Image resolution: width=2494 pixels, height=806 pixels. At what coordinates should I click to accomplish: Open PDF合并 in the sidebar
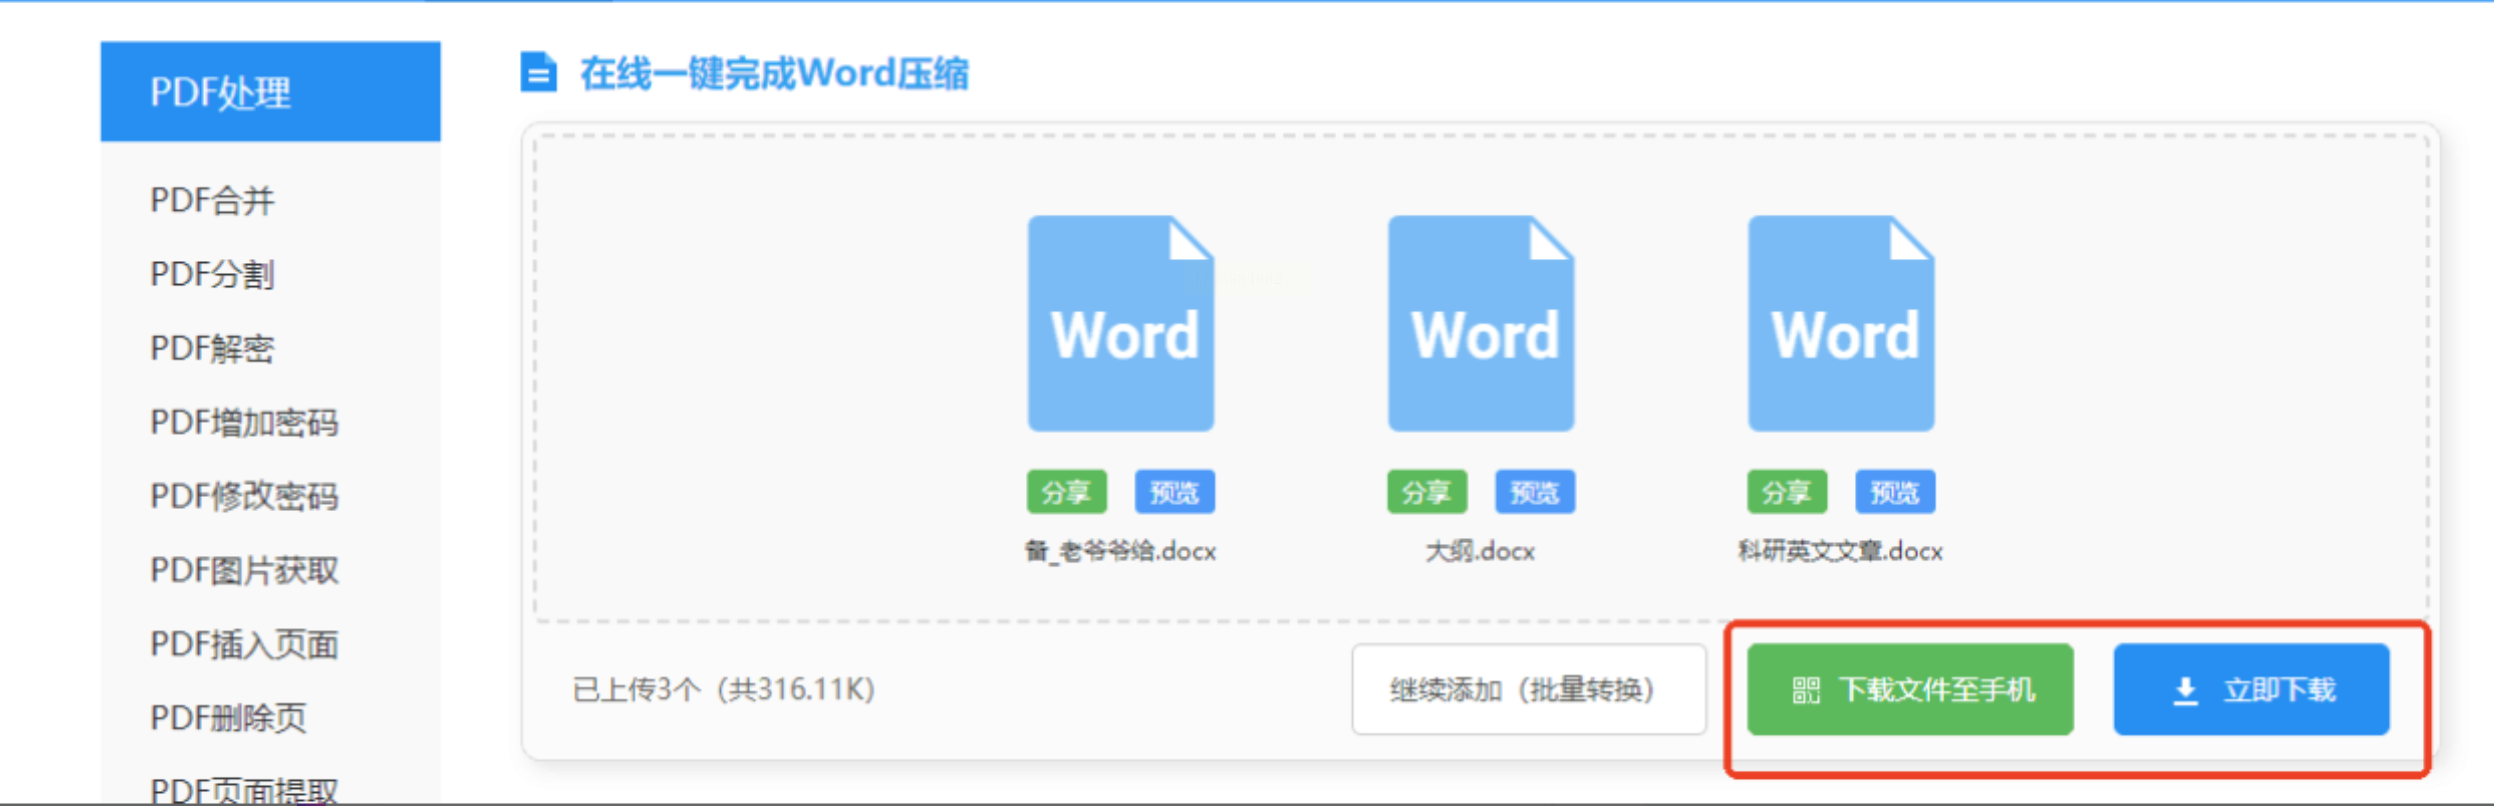212,201
